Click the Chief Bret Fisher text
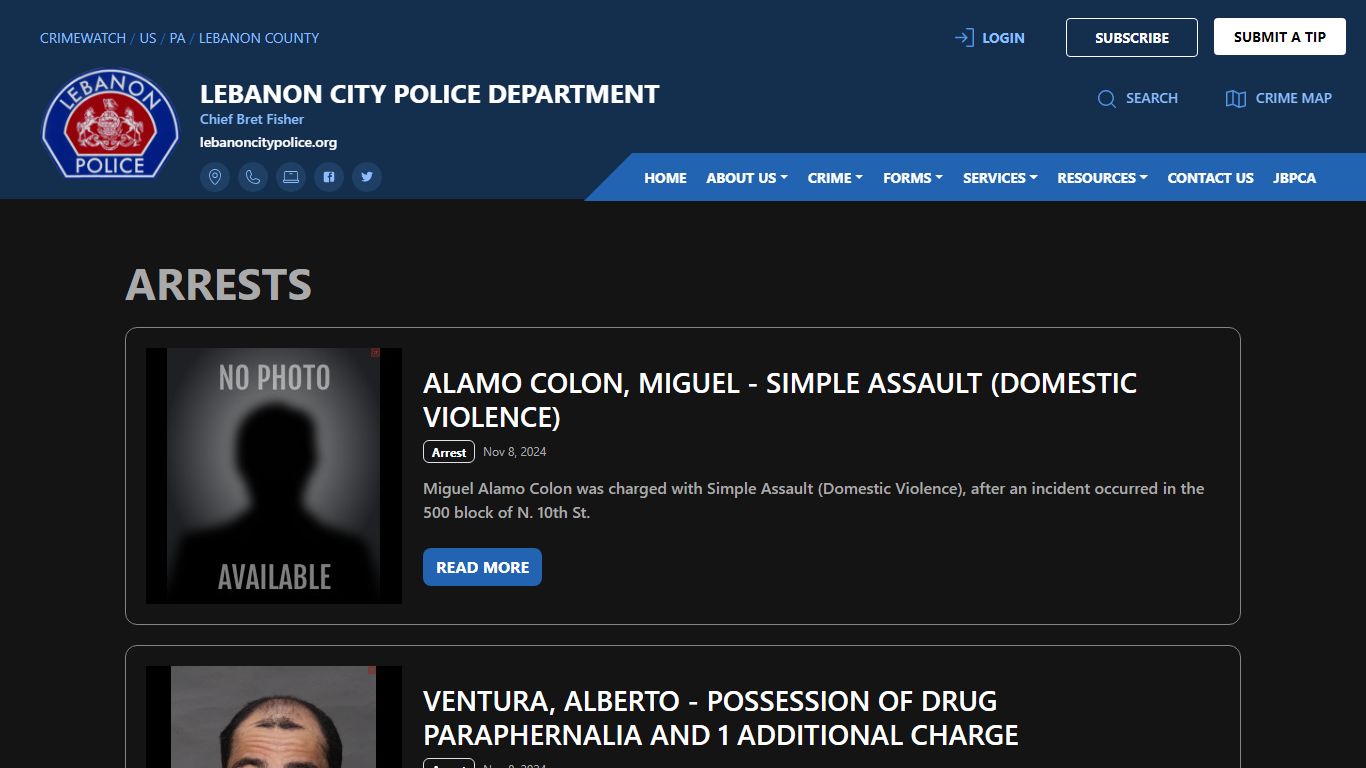Image resolution: width=1366 pixels, height=768 pixels. pos(252,119)
